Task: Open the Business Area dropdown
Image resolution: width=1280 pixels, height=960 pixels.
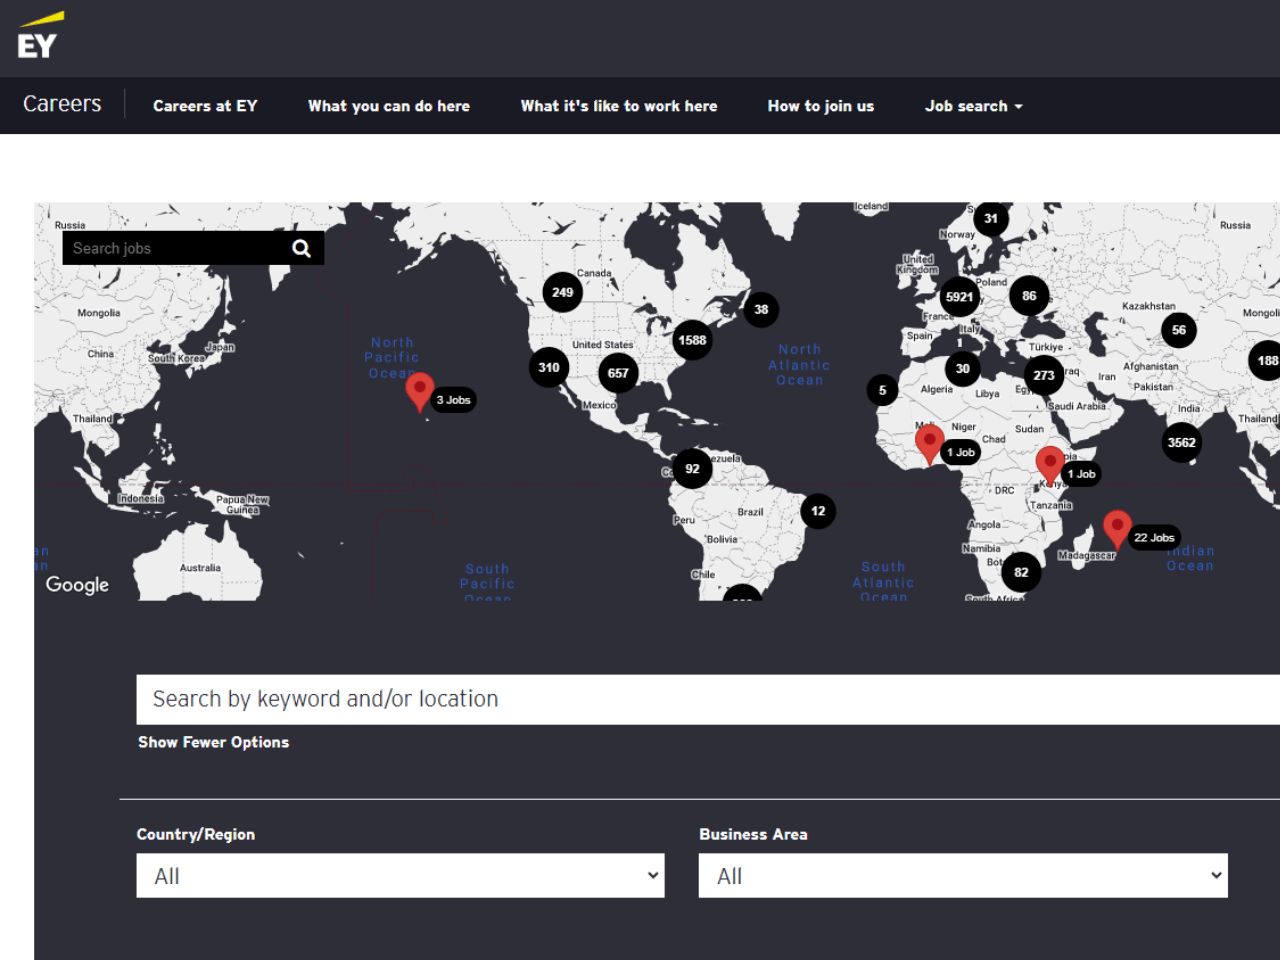Action: (x=963, y=875)
